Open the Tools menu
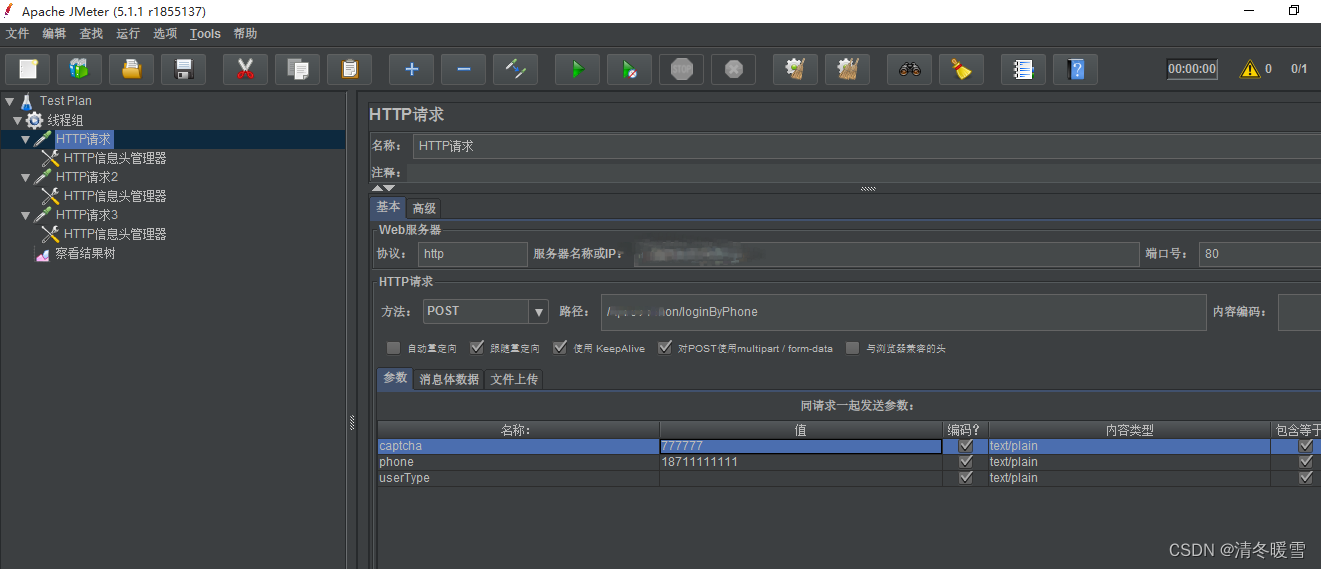 click(x=205, y=34)
